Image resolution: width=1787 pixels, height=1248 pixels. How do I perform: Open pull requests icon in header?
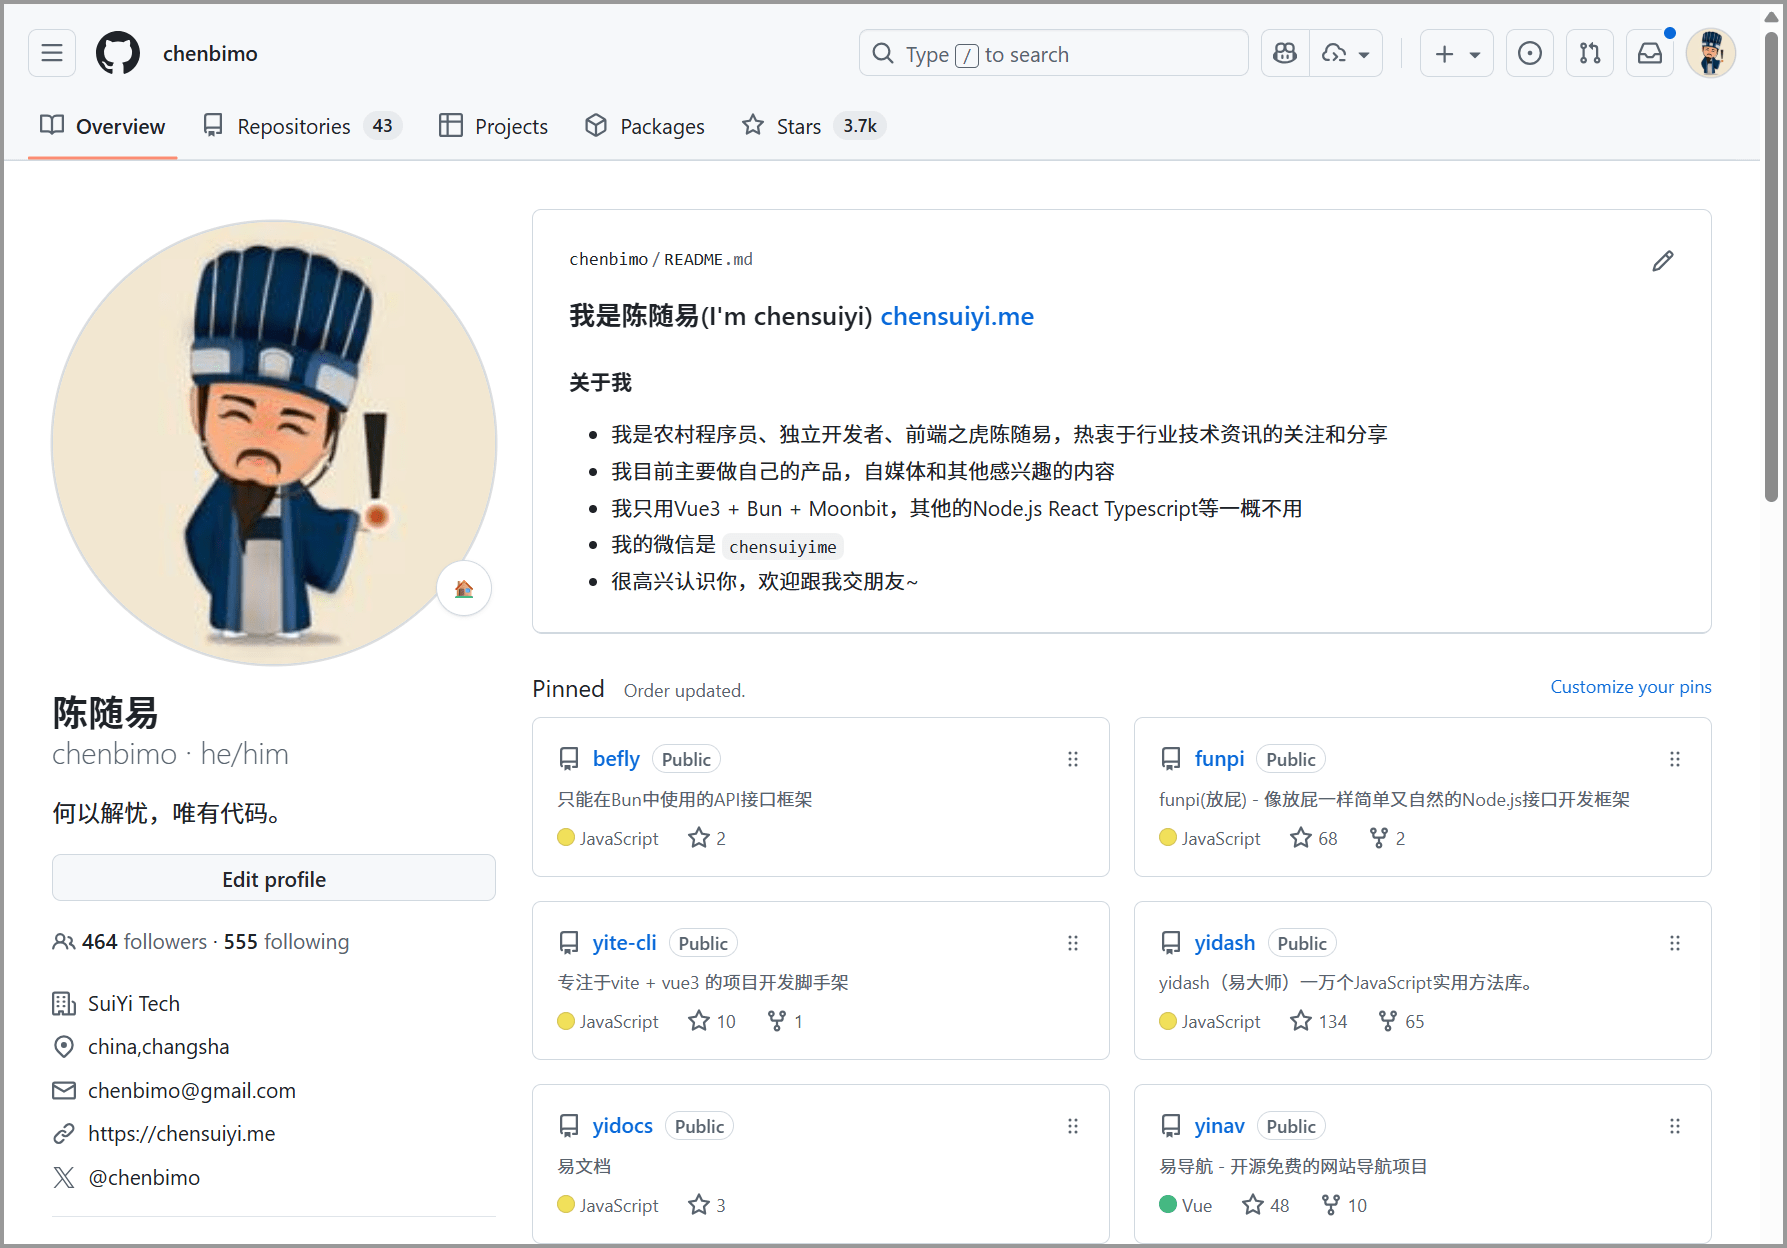(x=1589, y=54)
